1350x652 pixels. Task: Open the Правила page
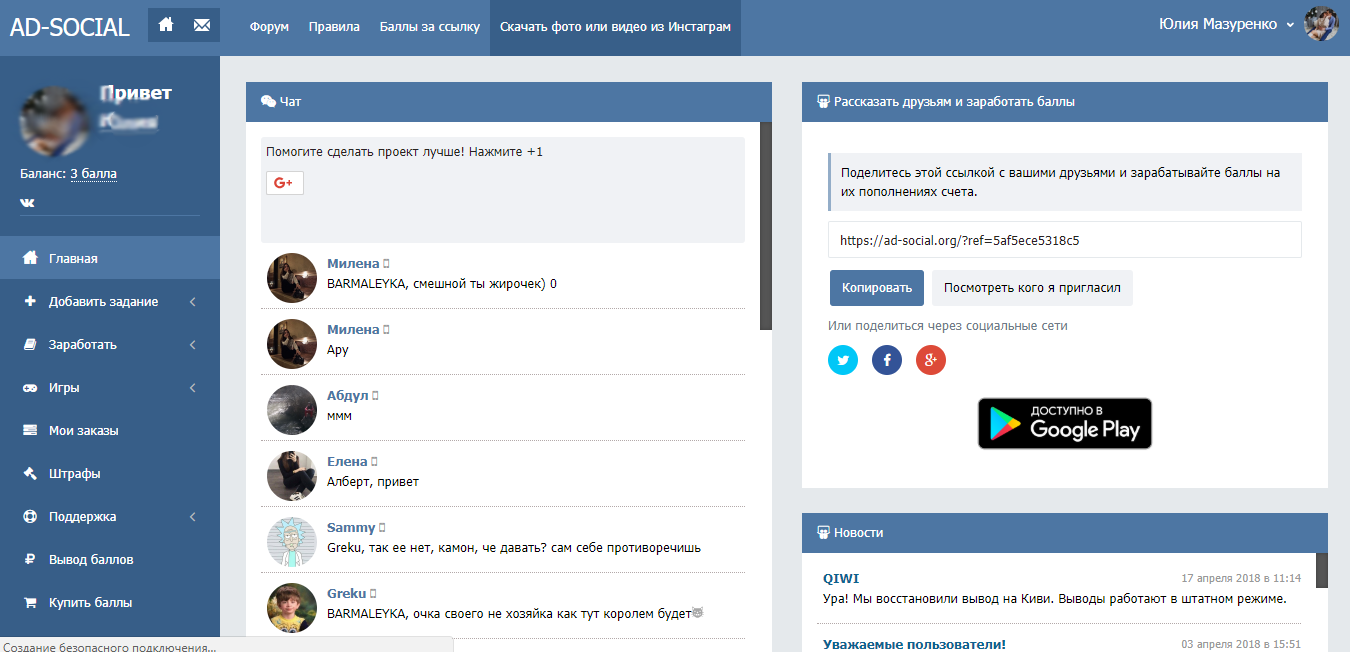click(x=334, y=27)
